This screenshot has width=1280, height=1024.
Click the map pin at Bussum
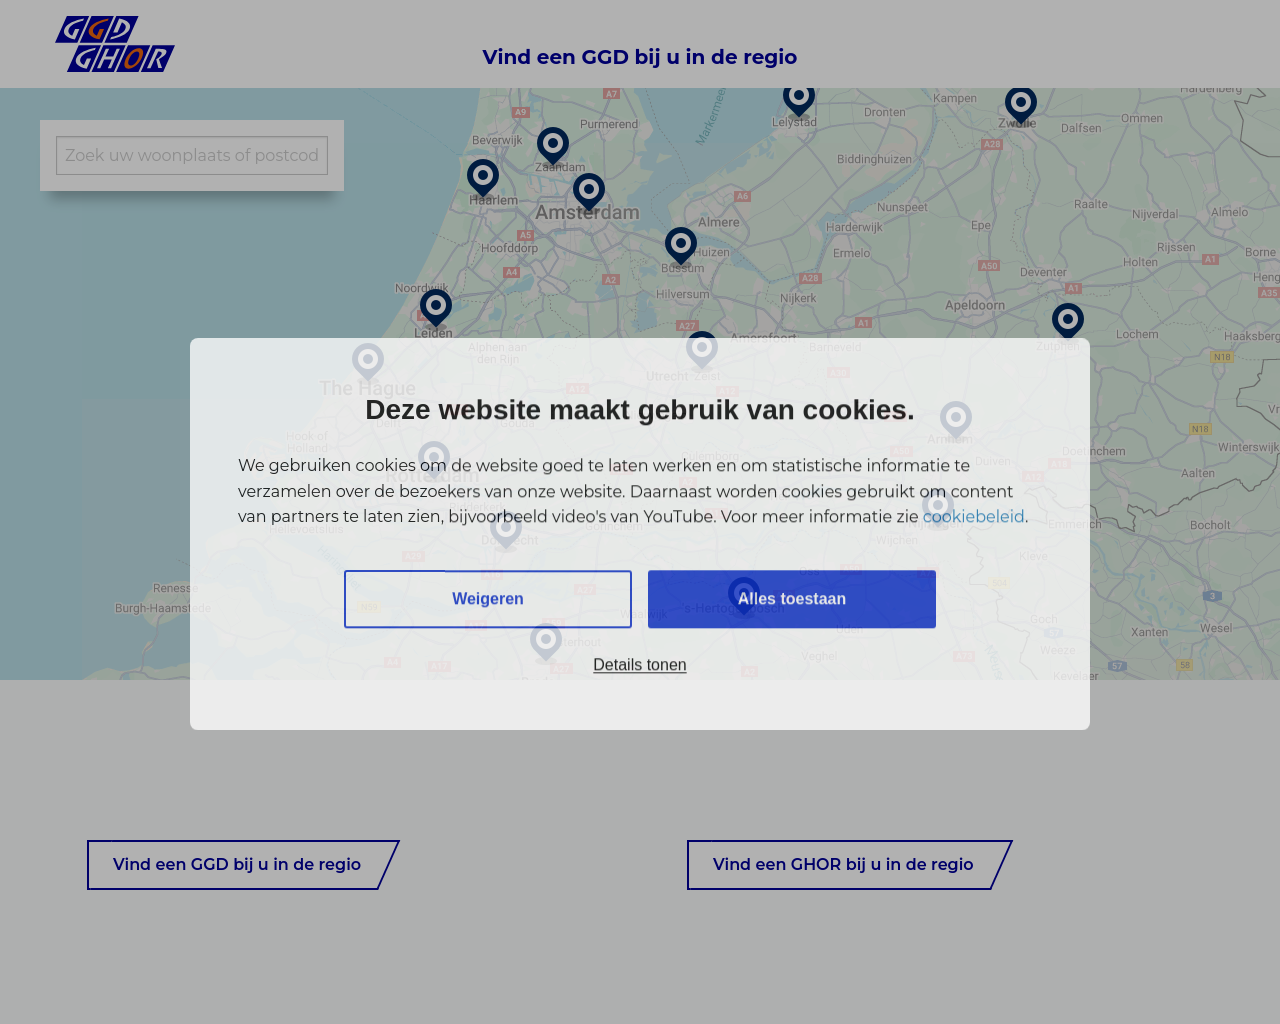(681, 246)
